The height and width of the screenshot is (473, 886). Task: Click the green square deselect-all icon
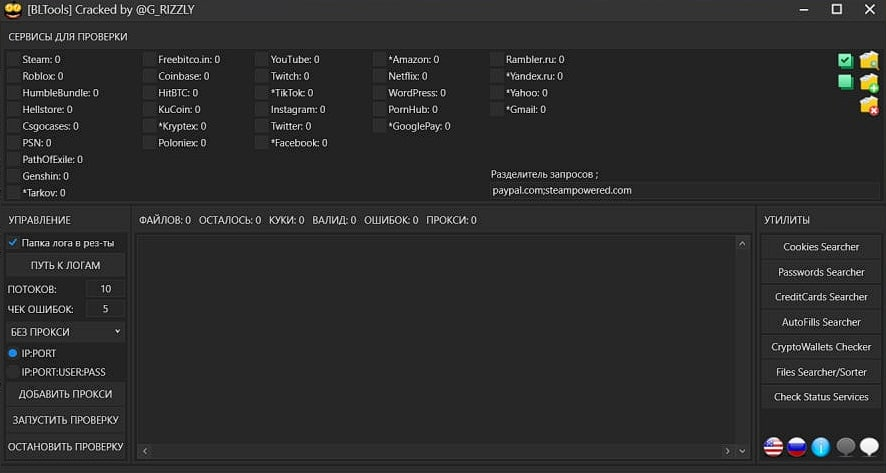[x=845, y=83]
